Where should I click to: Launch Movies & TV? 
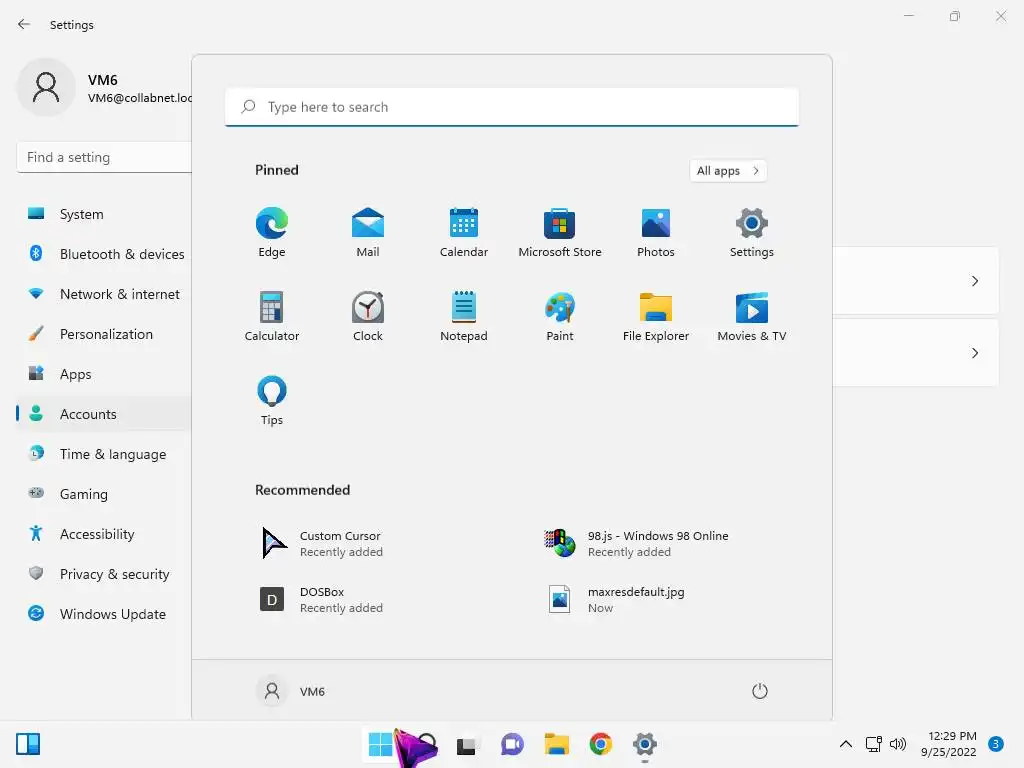pos(752,317)
